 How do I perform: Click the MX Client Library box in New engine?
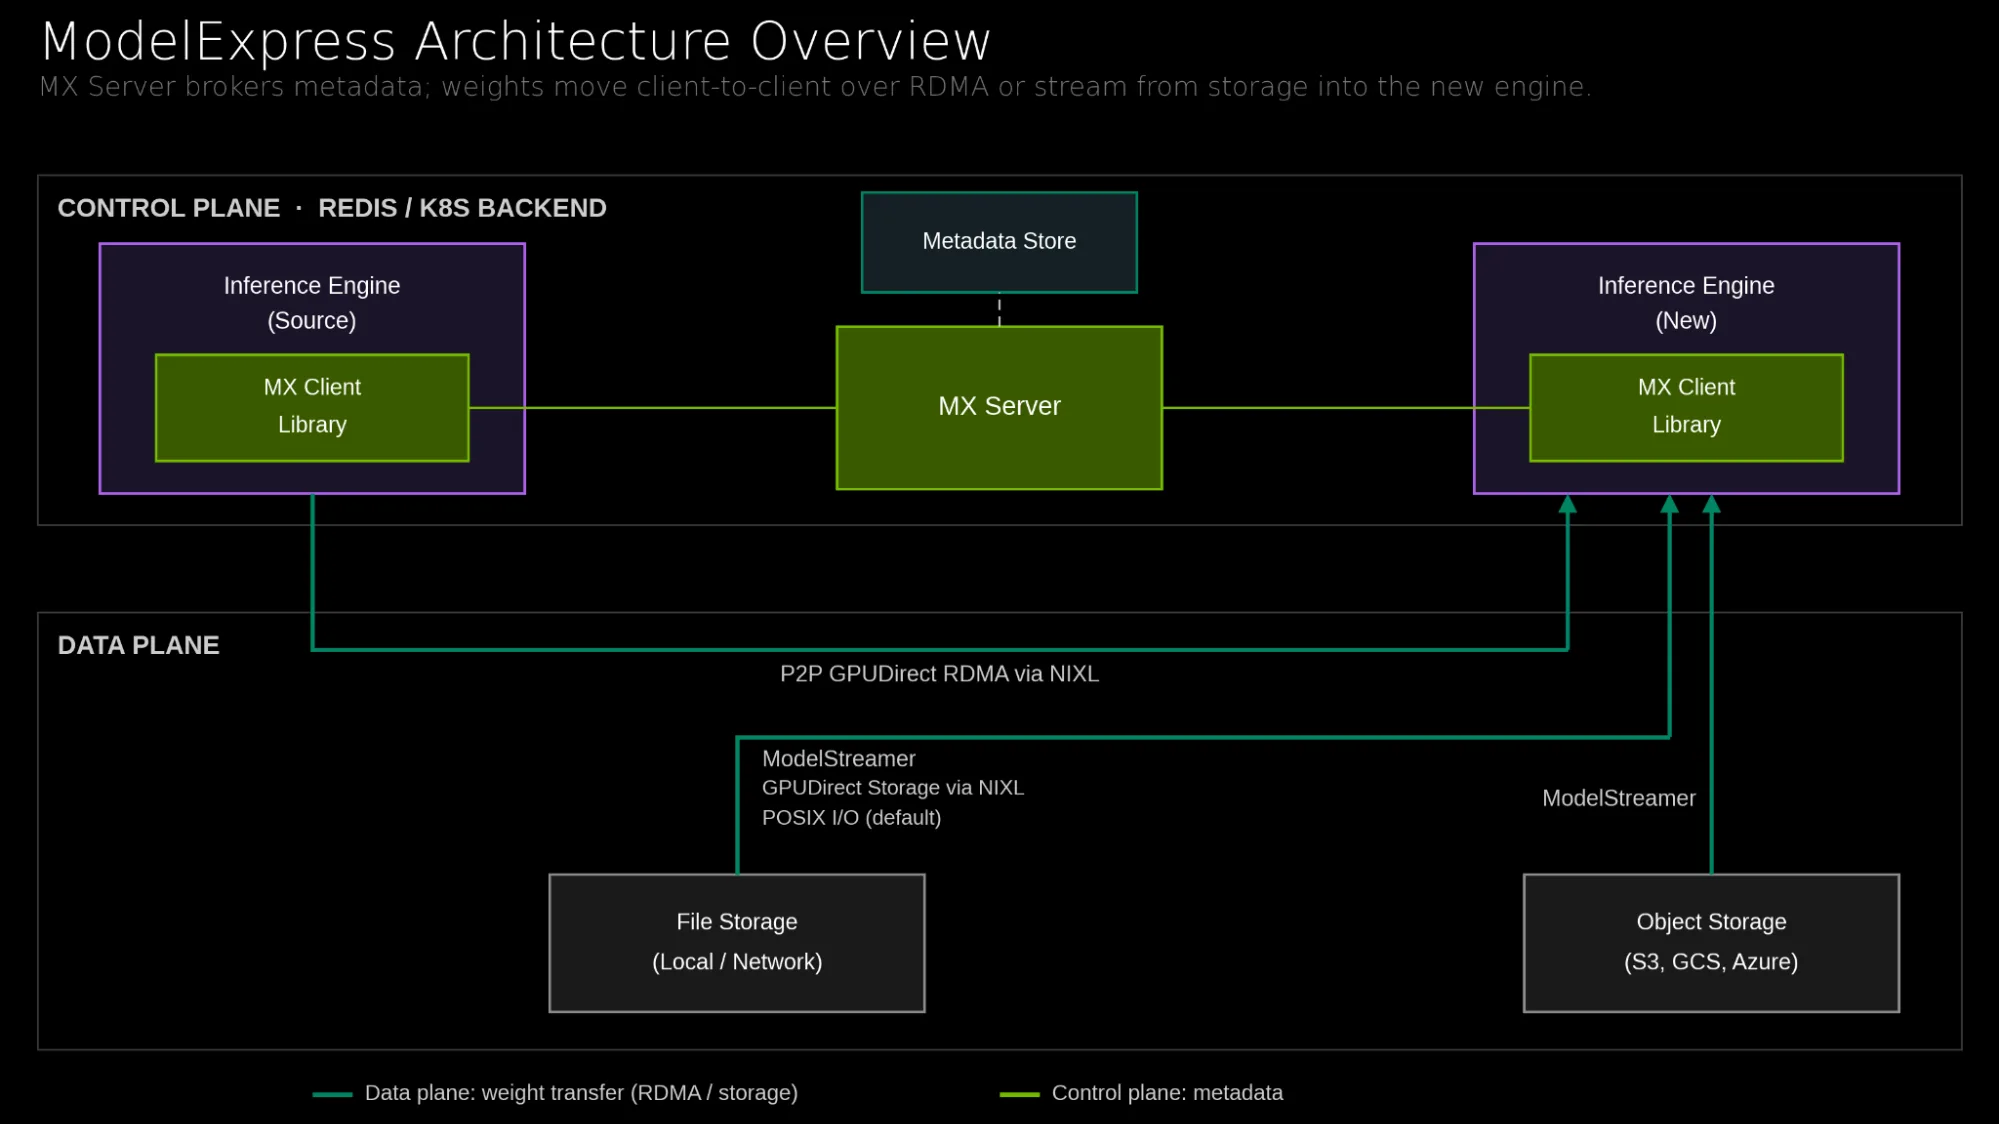point(1686,407)
